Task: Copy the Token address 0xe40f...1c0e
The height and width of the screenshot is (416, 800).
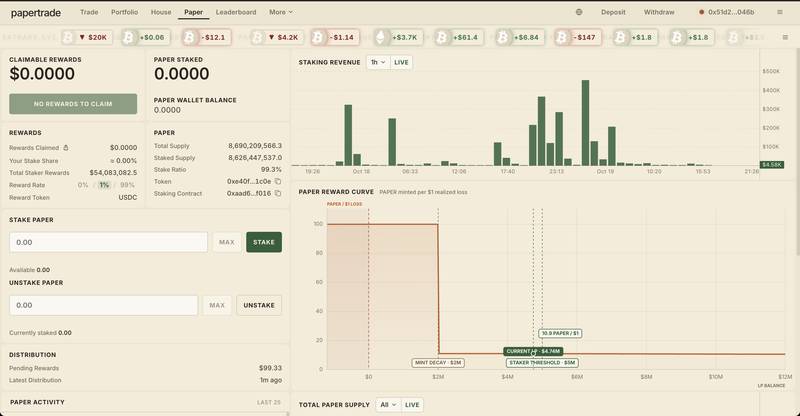Action: point(278,181)
